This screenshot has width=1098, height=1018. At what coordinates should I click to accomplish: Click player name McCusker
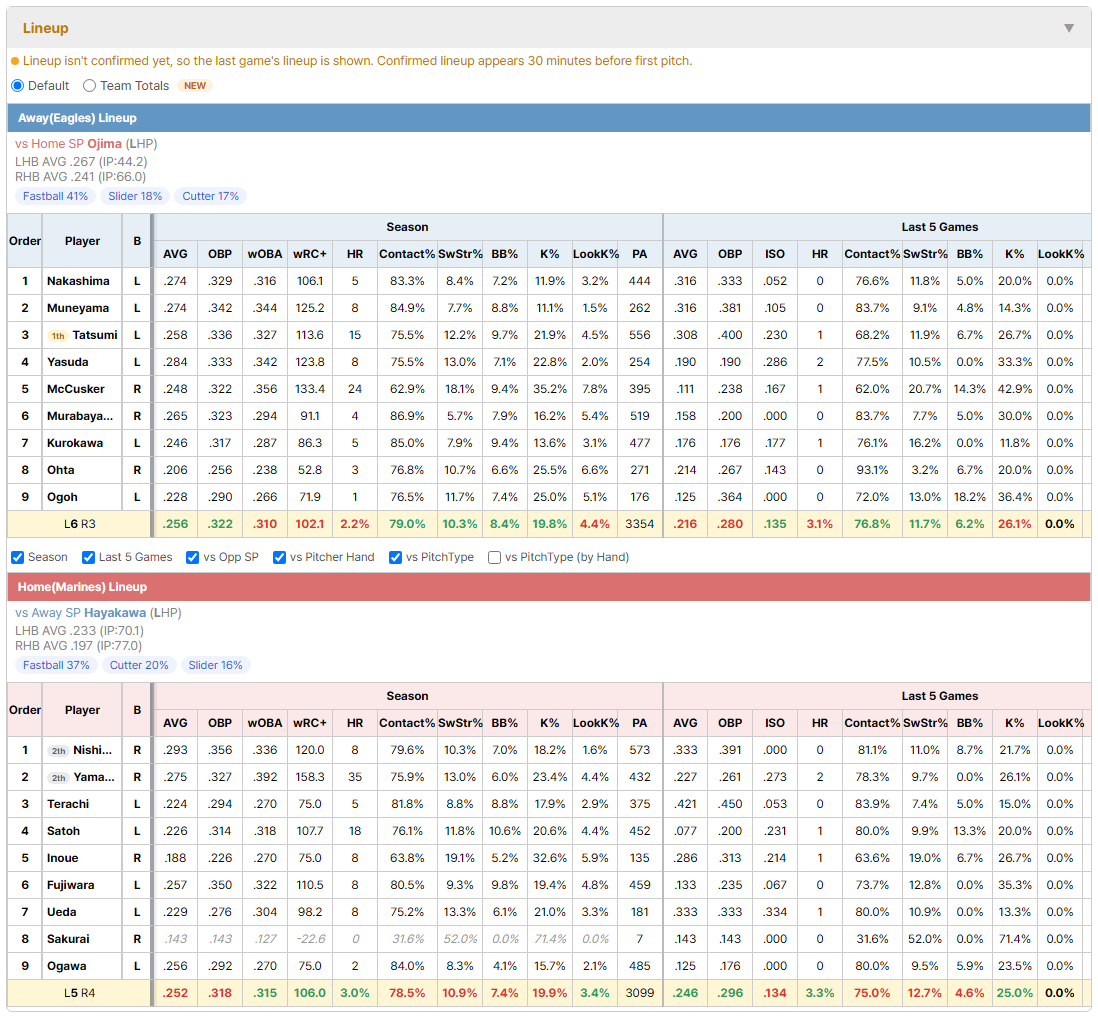[x=76, y=389]
